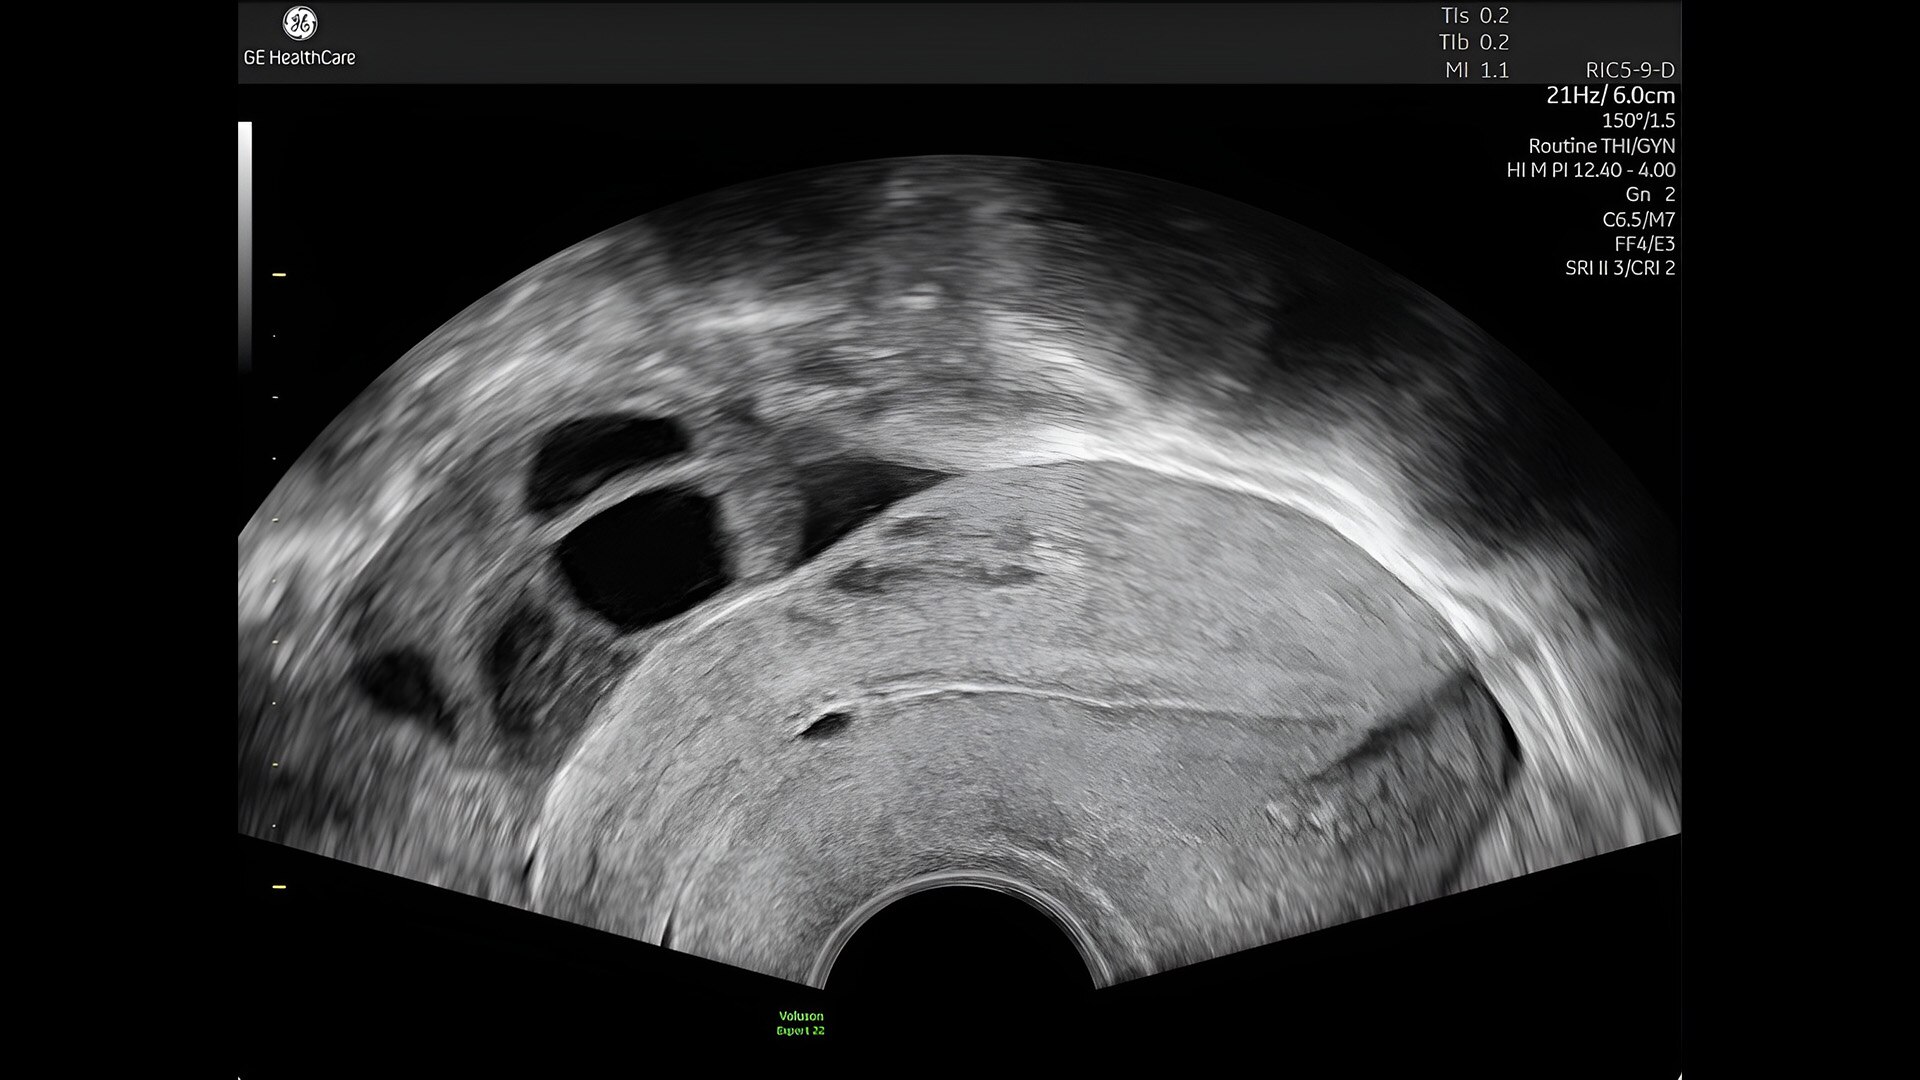Click the Gn 2 gain value

pyautogui.click(x=1649, y=195)
